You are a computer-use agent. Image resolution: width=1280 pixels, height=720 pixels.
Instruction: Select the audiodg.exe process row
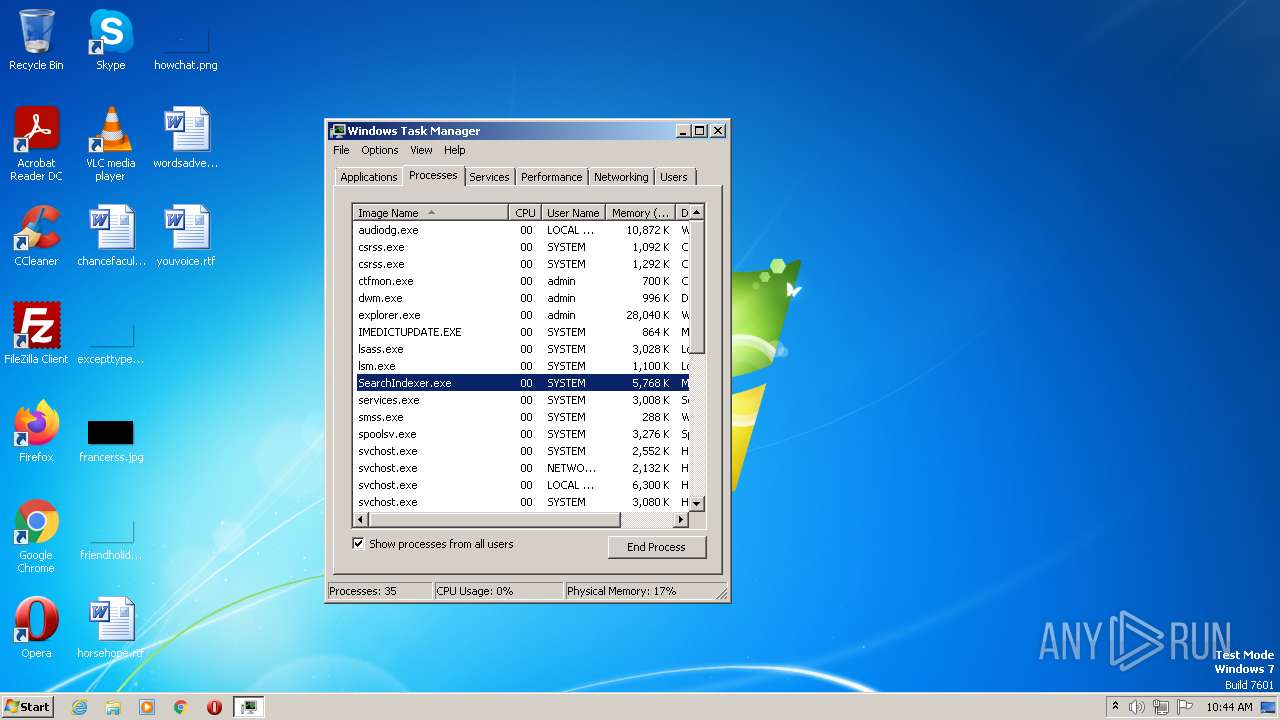(522, 230)
